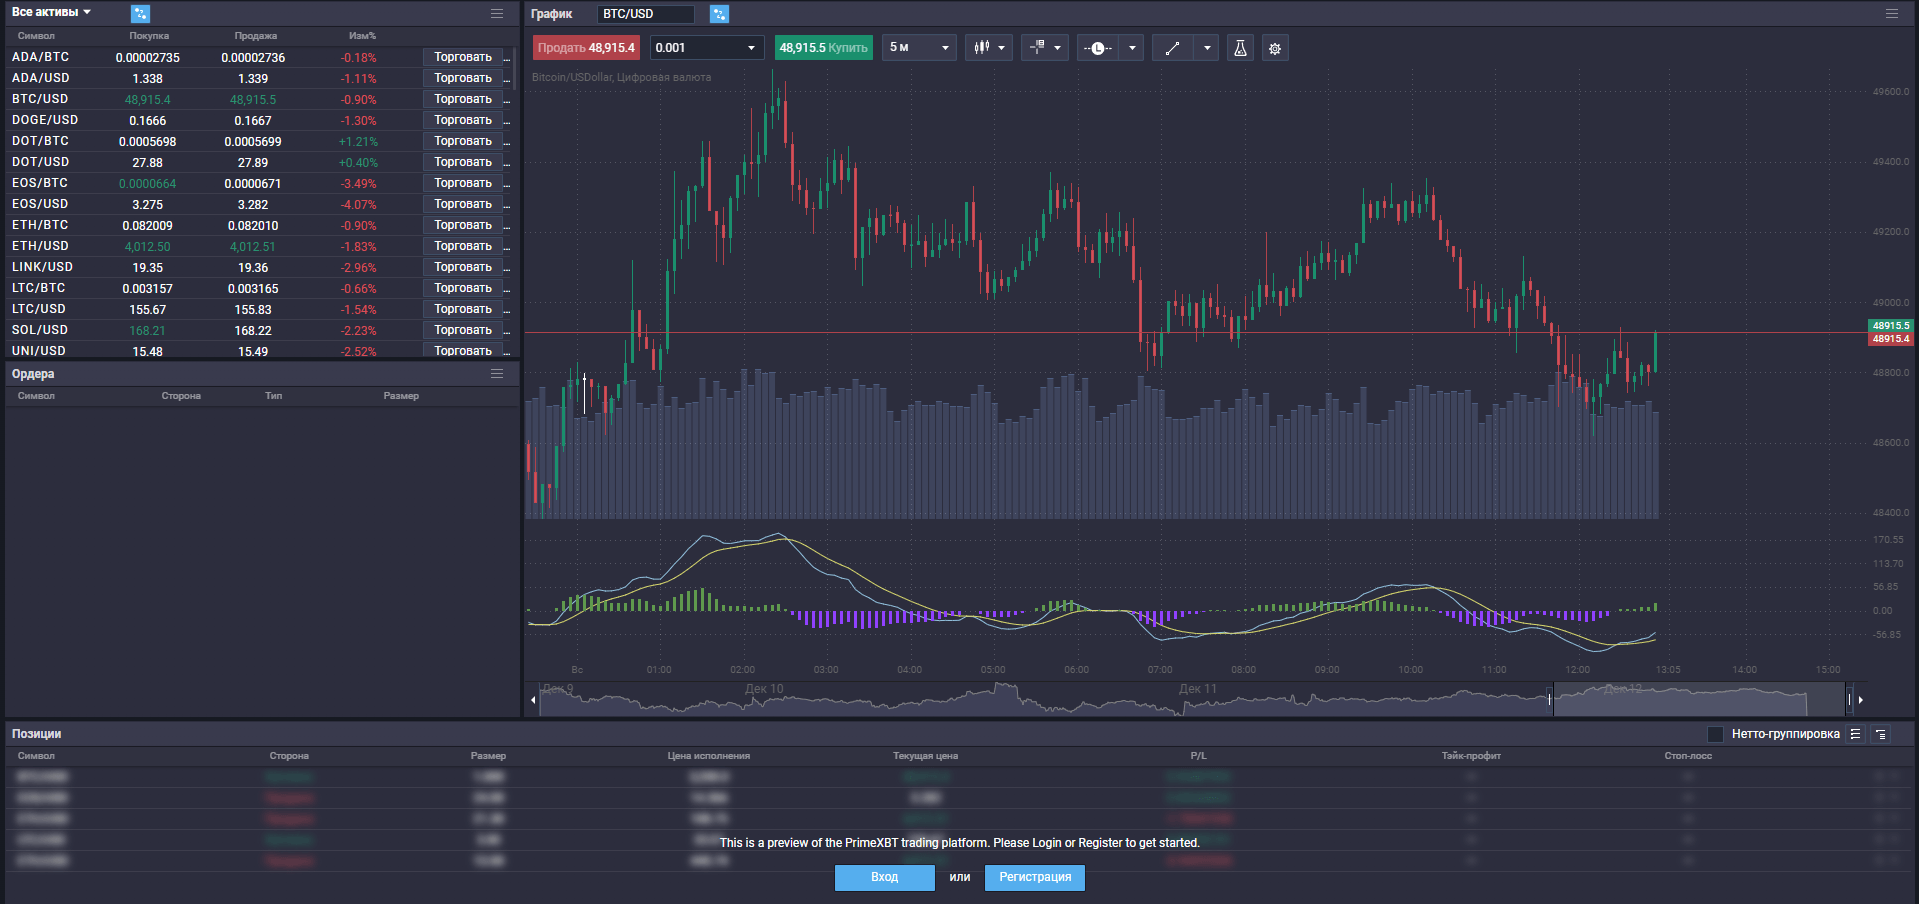The width and height of the screenshot is (1919, 904).
Task: Click the ellipsis after SOL/USD Торговать
Action: coord(507,331)
